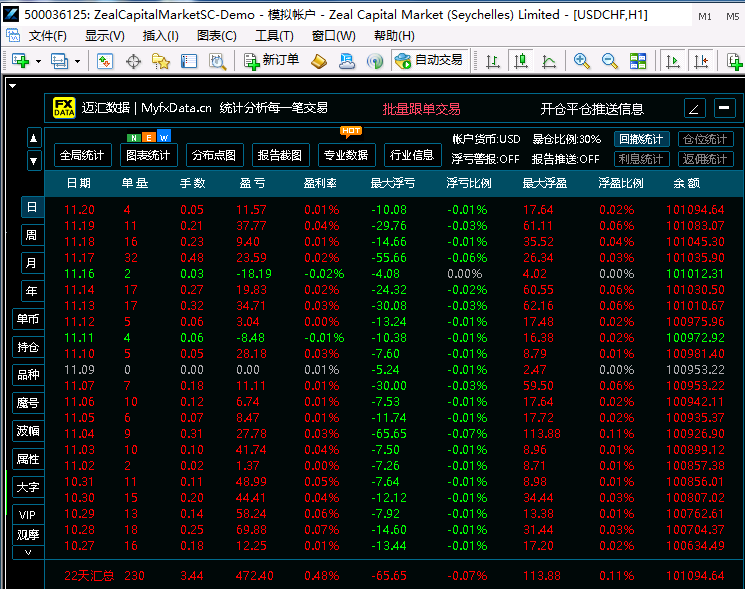Switch to 日 daily view tab
The width and height of the screenshot is (745, 589).
(32, 207)
